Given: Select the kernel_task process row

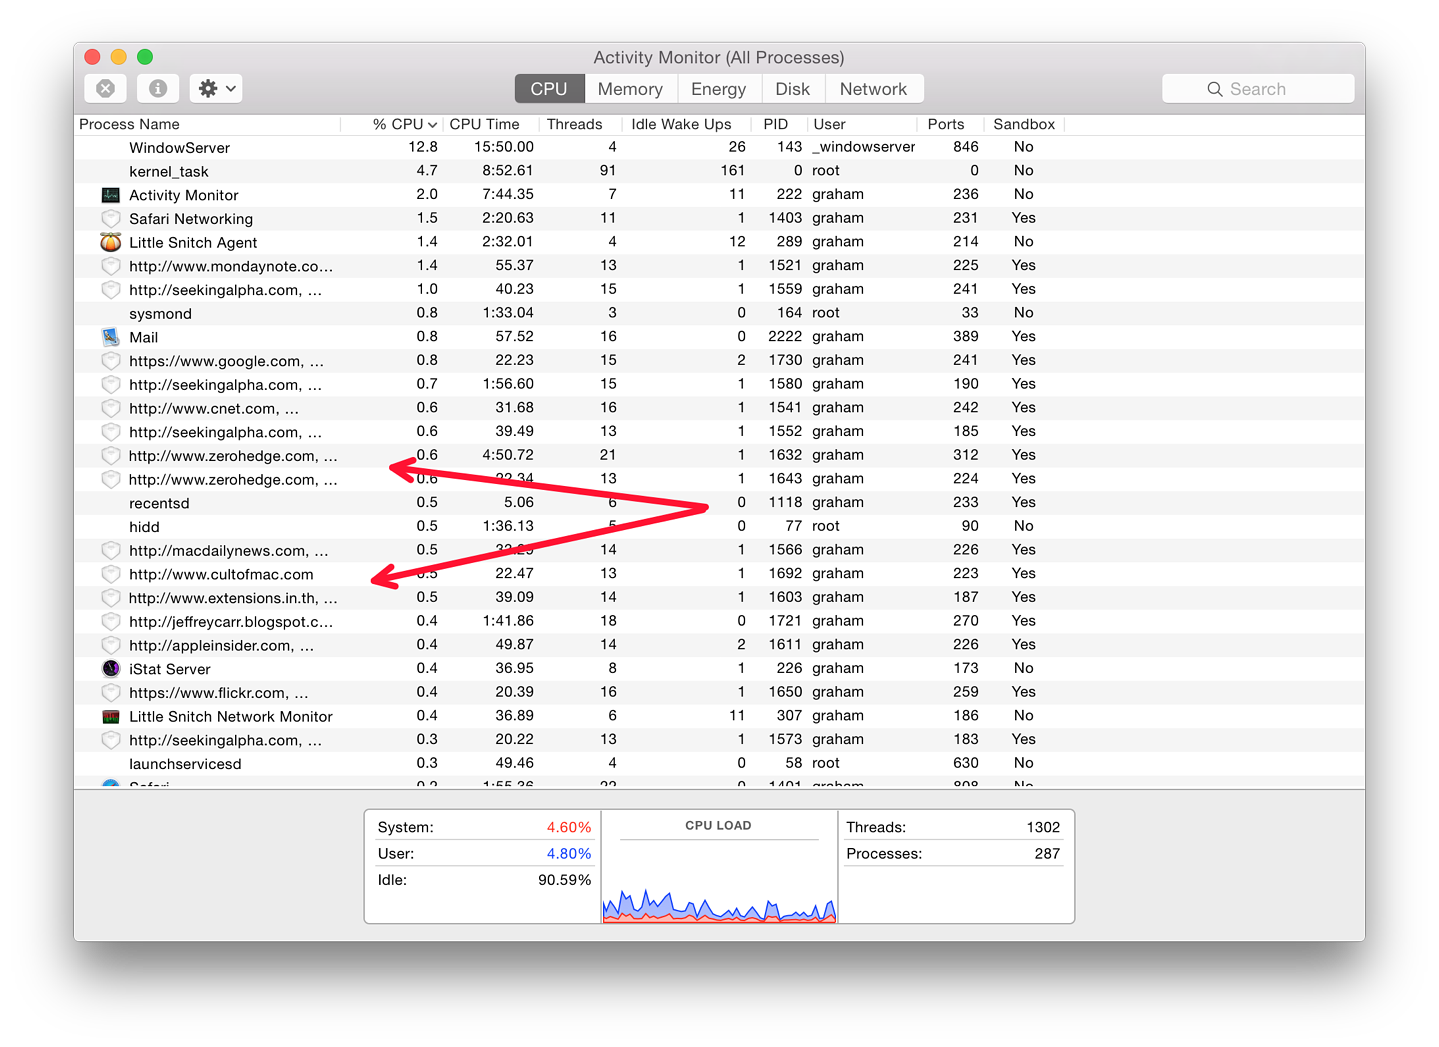Looking at the screenshot, I should point(719,171).
